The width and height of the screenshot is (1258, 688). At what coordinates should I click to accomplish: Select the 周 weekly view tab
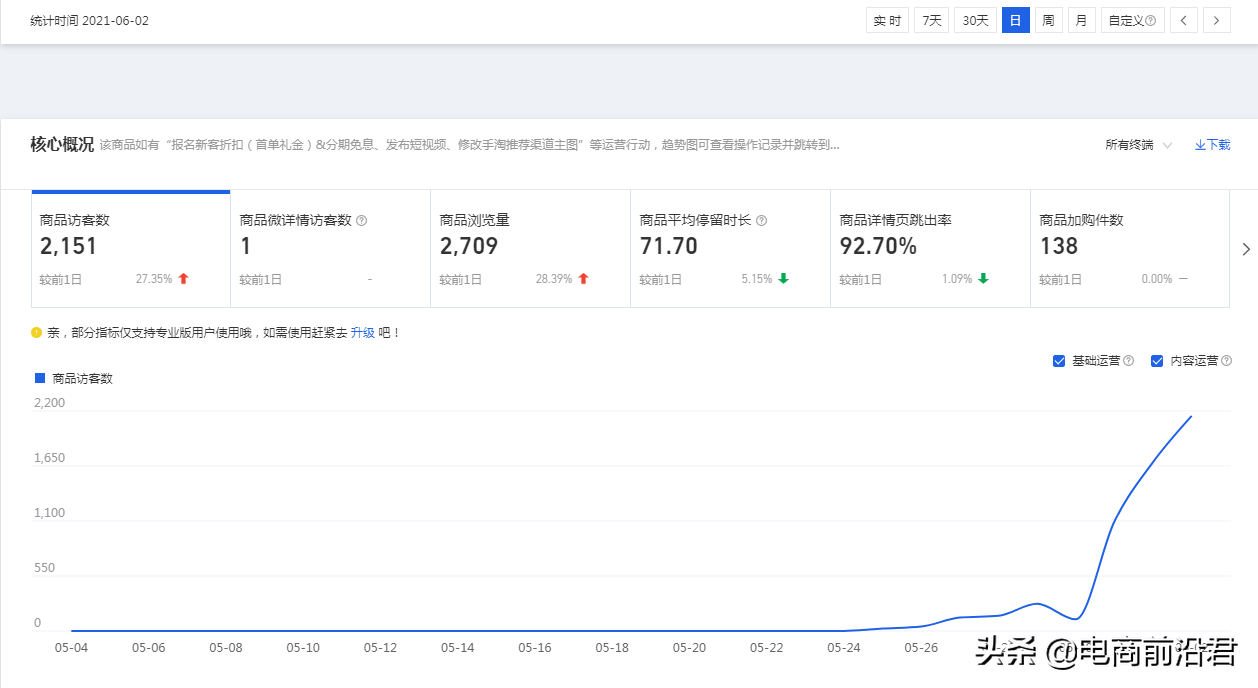[x=1048, y=20]
